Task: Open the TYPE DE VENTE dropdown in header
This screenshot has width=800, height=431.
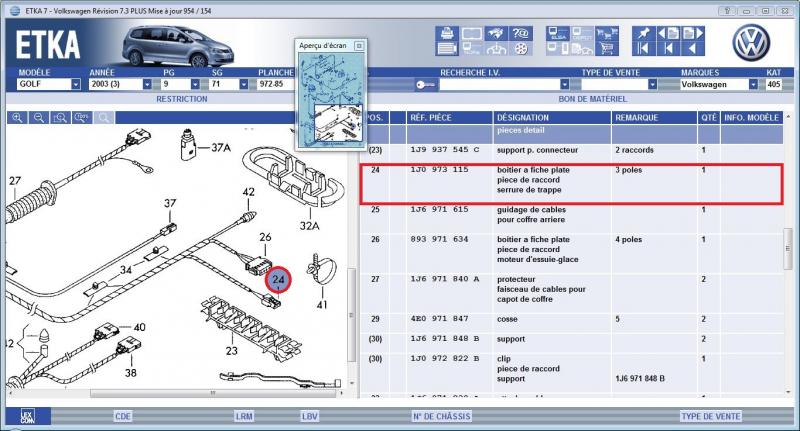Action: click(652, 84)
